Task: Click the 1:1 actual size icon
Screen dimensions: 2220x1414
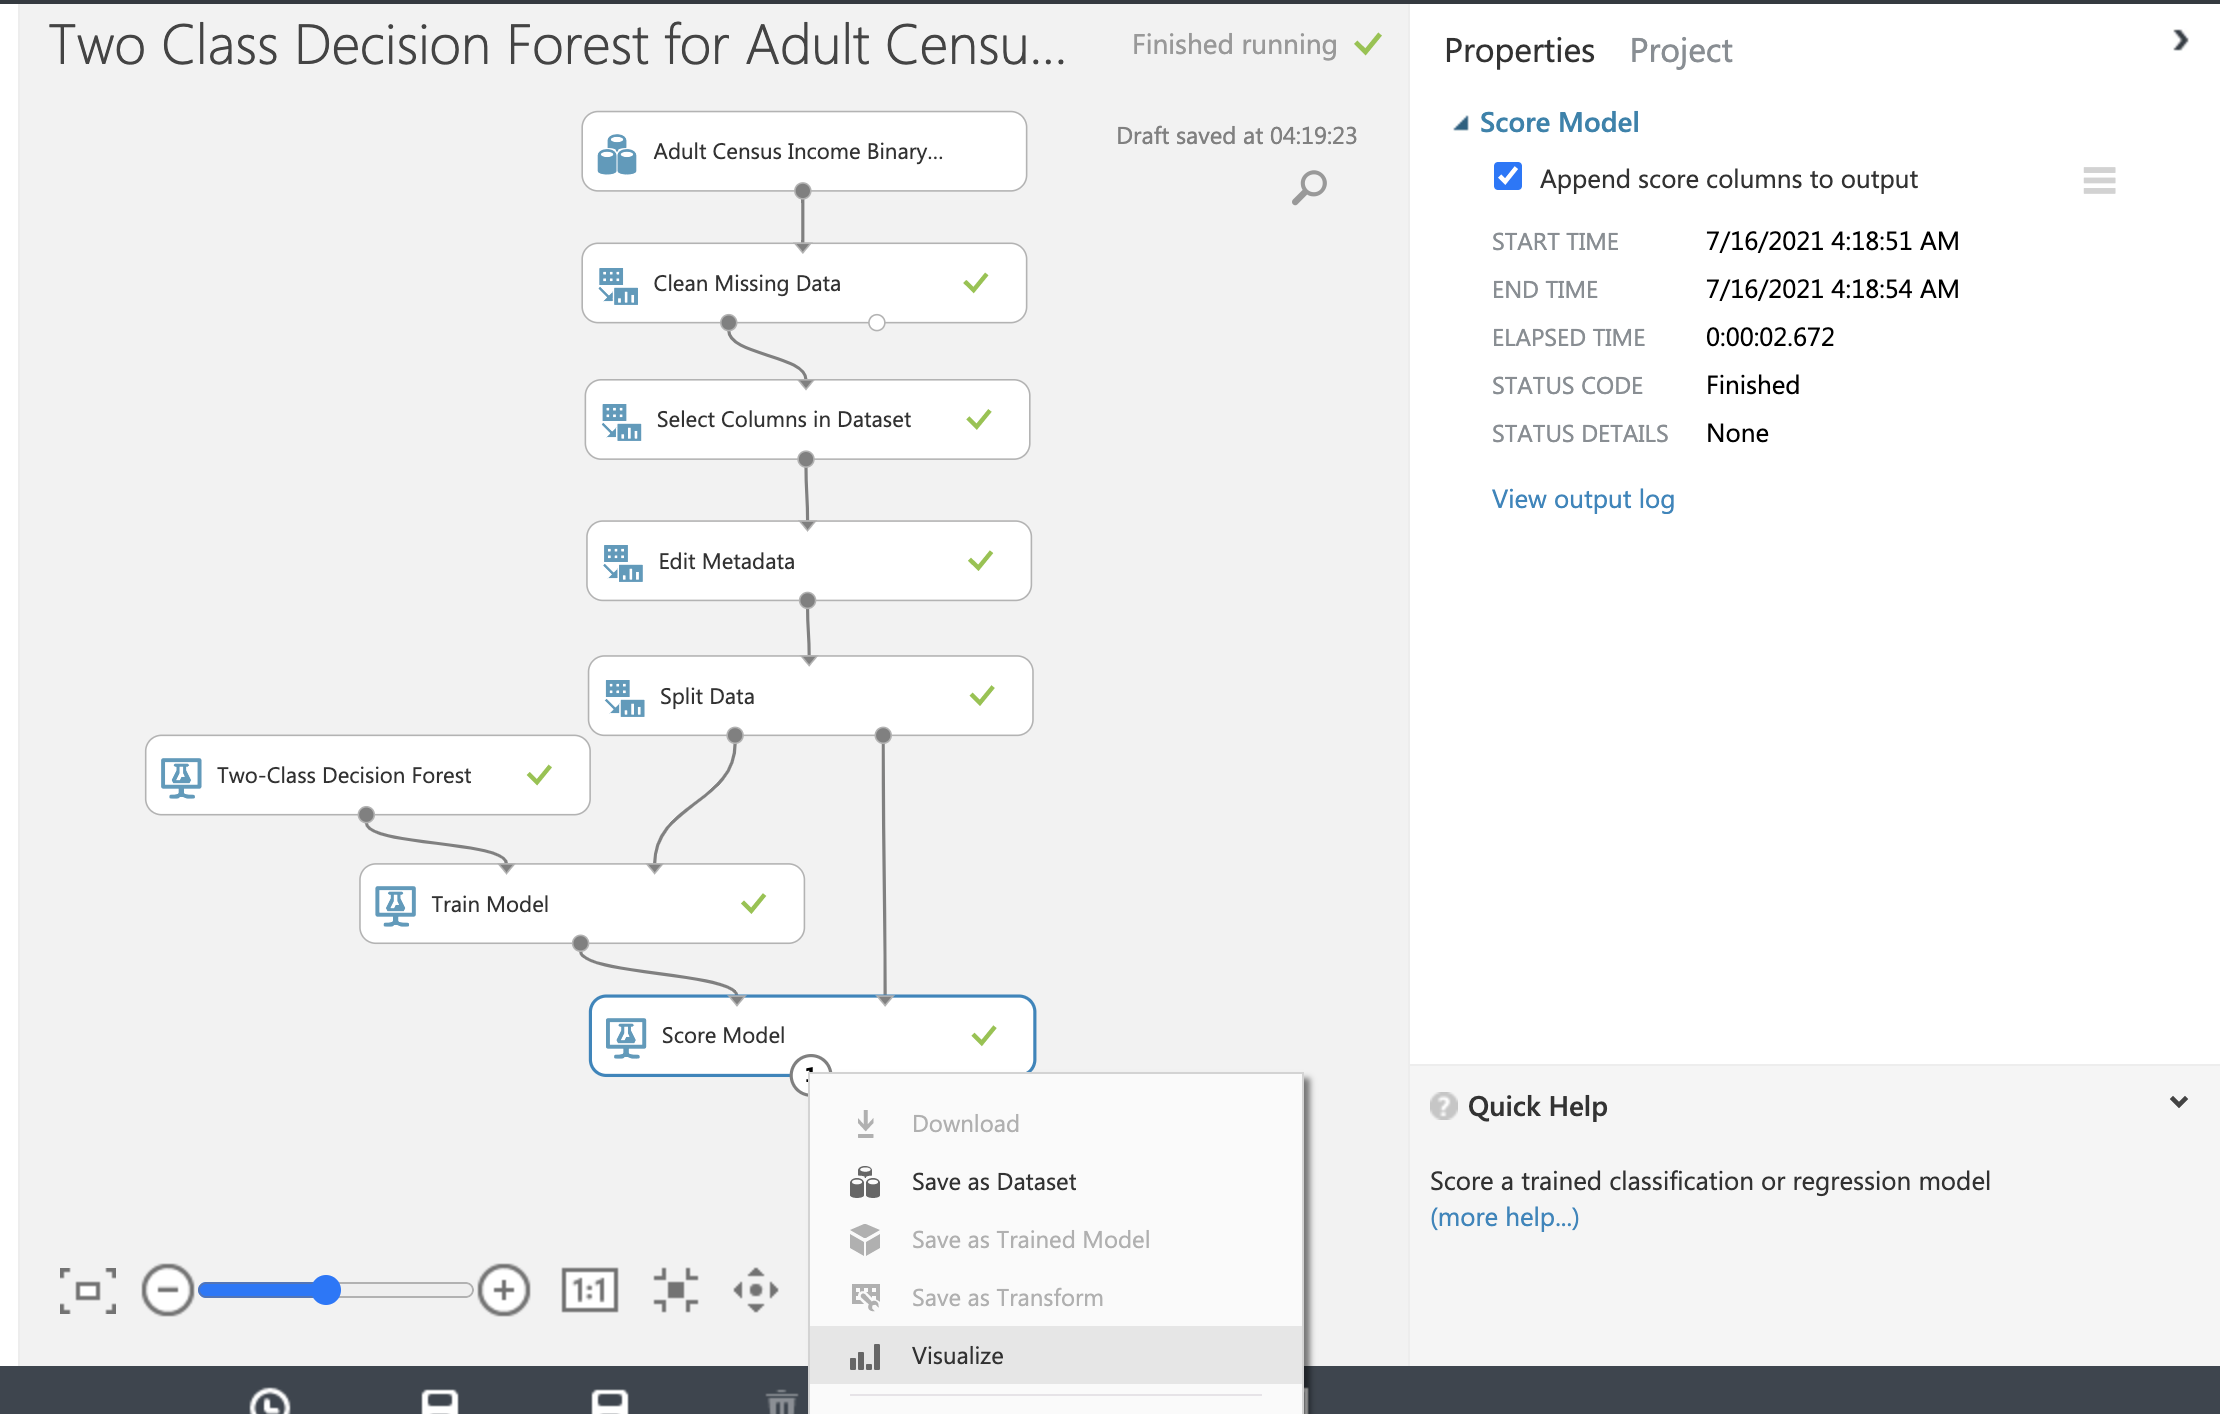Action: coord(590,1290)
